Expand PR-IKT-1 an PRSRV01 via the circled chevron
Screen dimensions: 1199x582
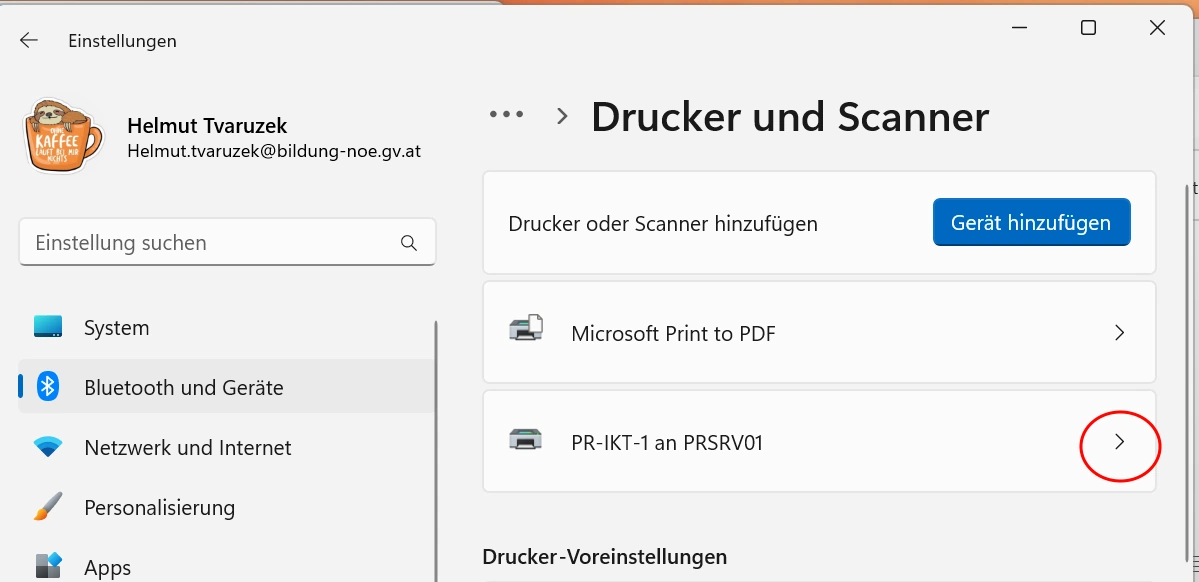(x=1119, y=441)
